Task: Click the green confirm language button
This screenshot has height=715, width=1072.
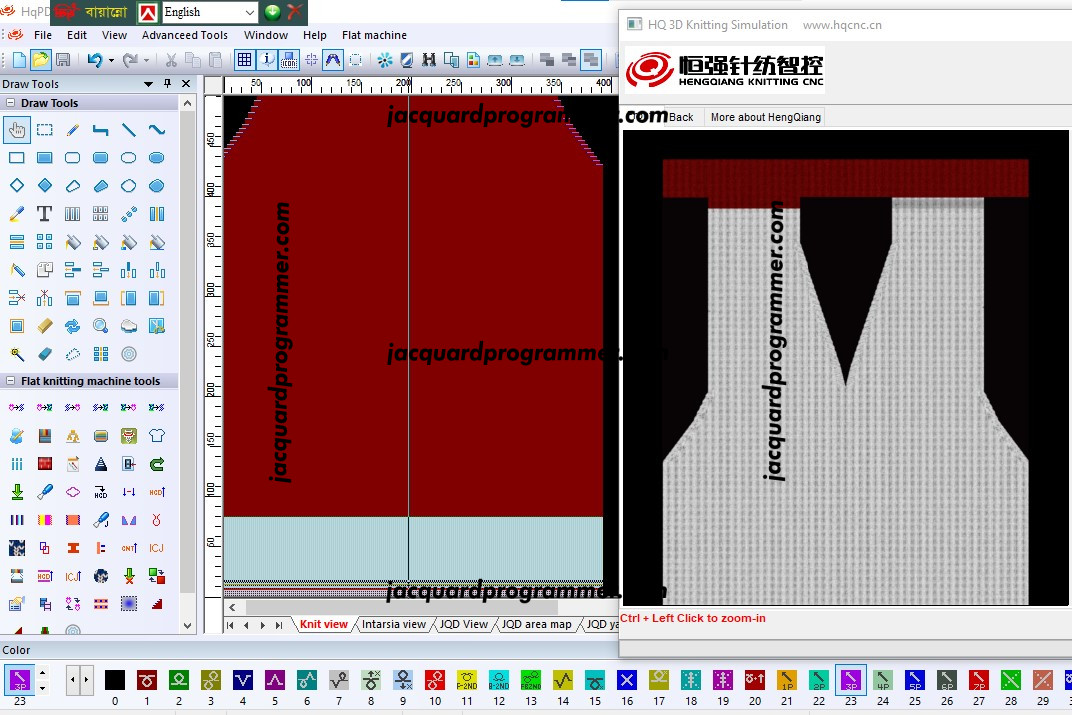Action: point(272,12)
